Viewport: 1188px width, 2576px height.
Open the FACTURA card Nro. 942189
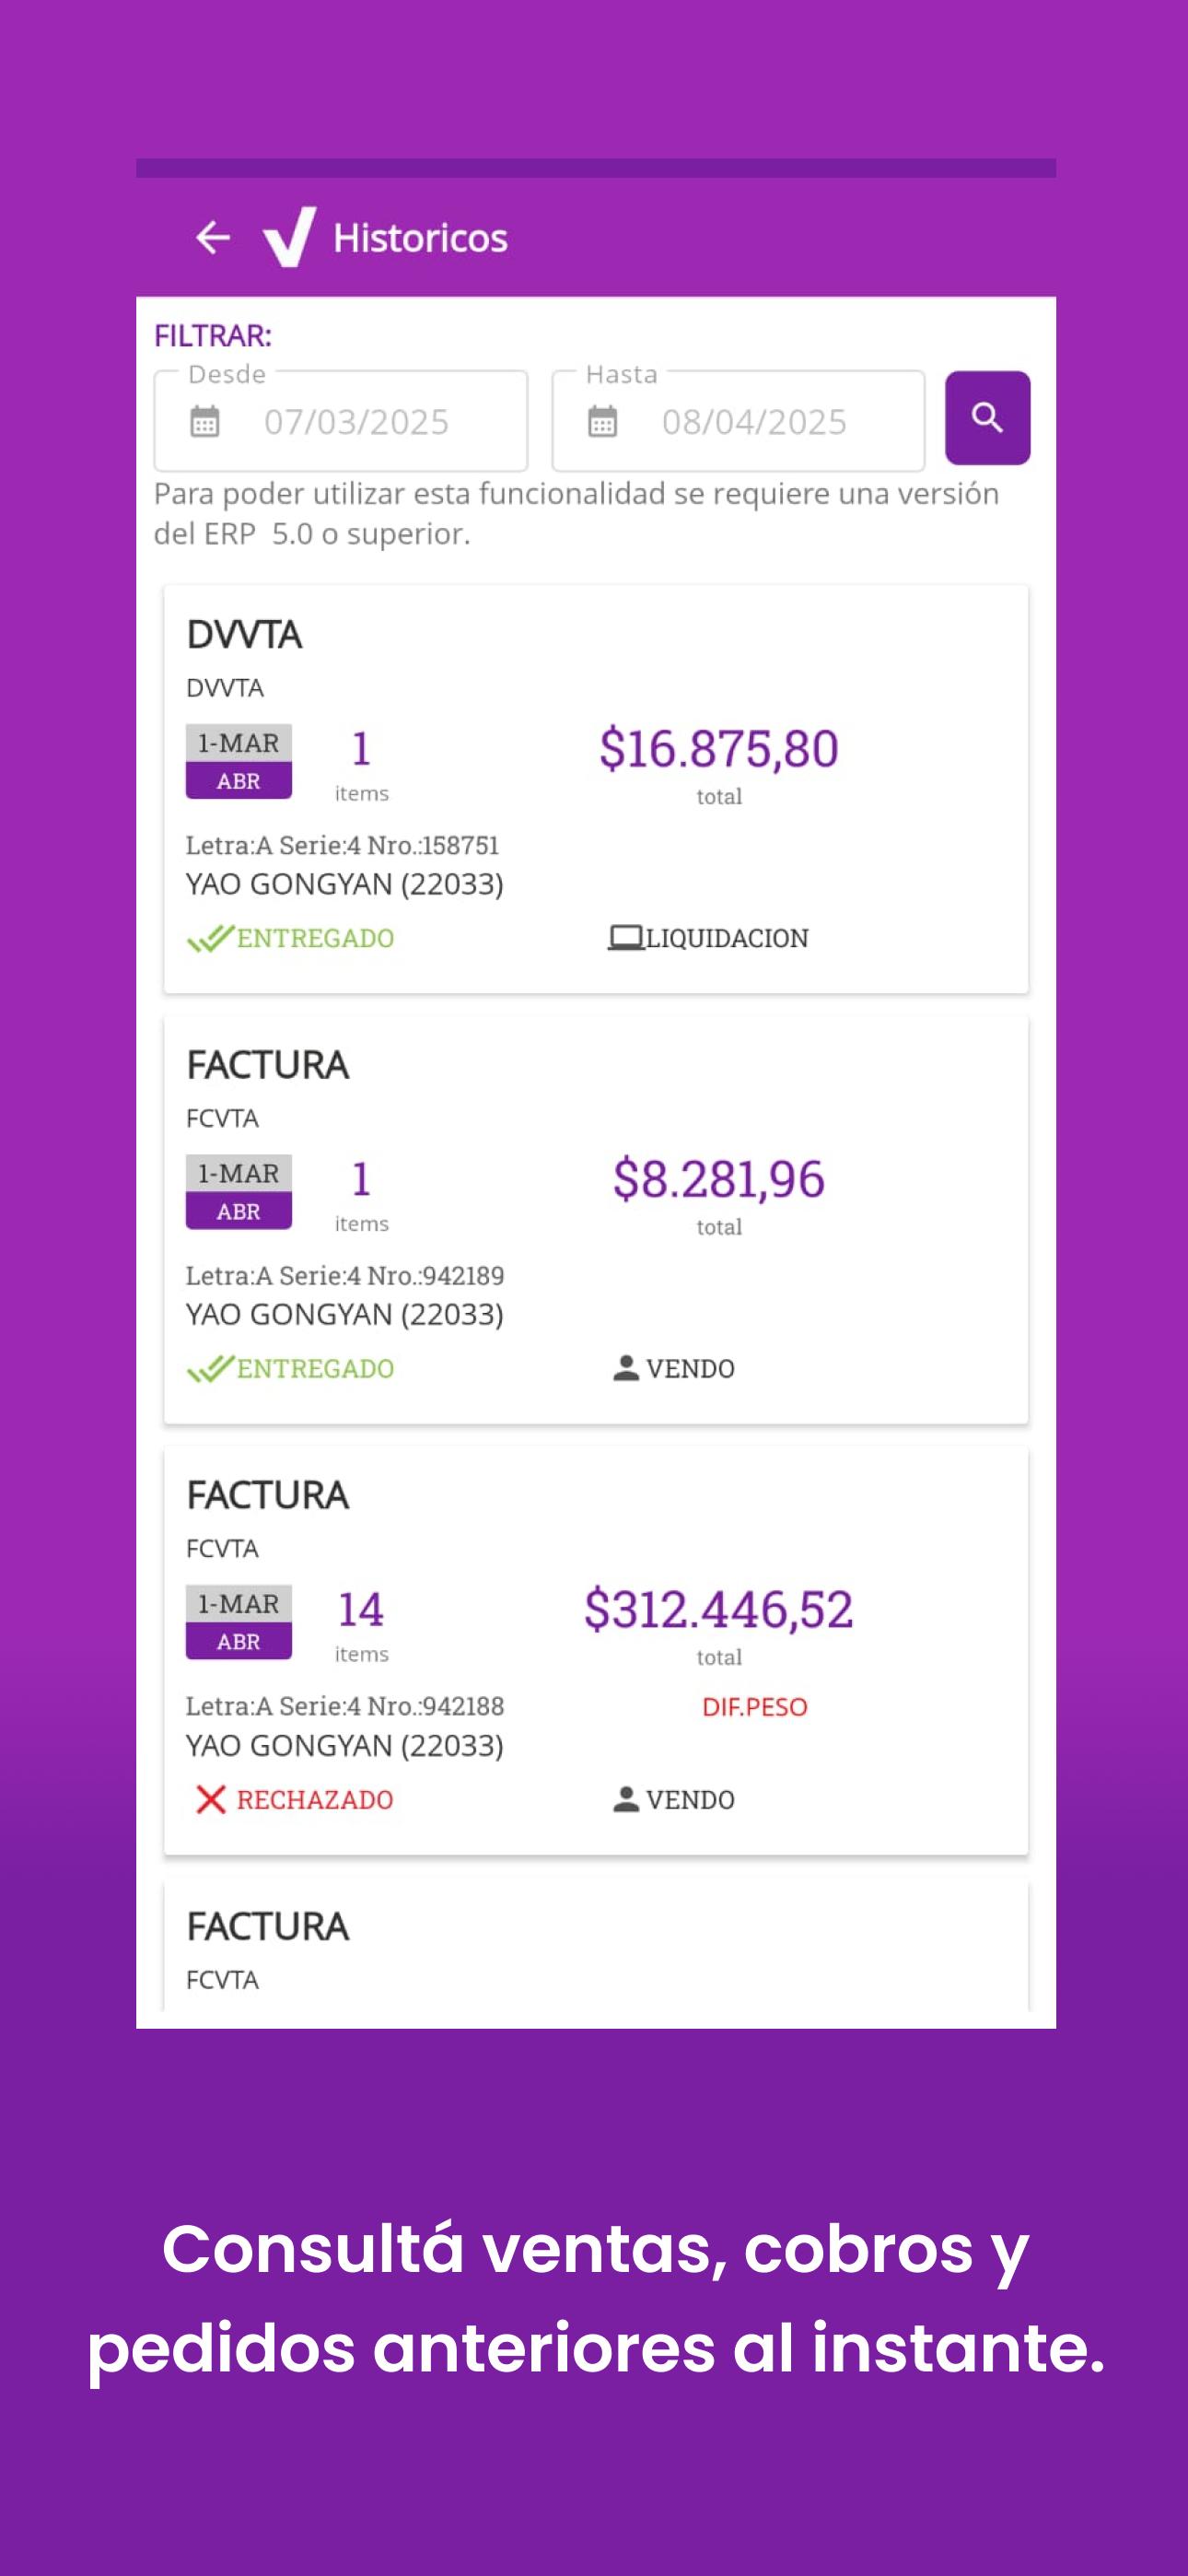point(596,1219)
